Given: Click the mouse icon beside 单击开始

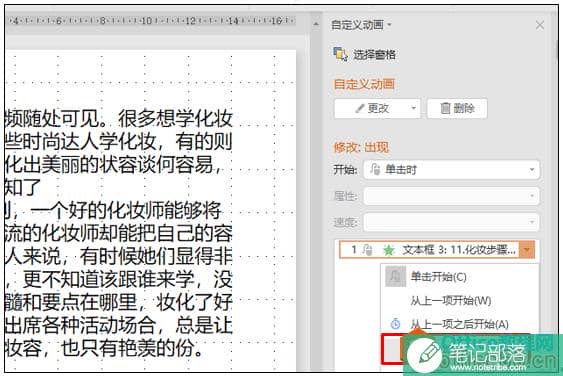Looking at the screenshot, I should 395,276.
